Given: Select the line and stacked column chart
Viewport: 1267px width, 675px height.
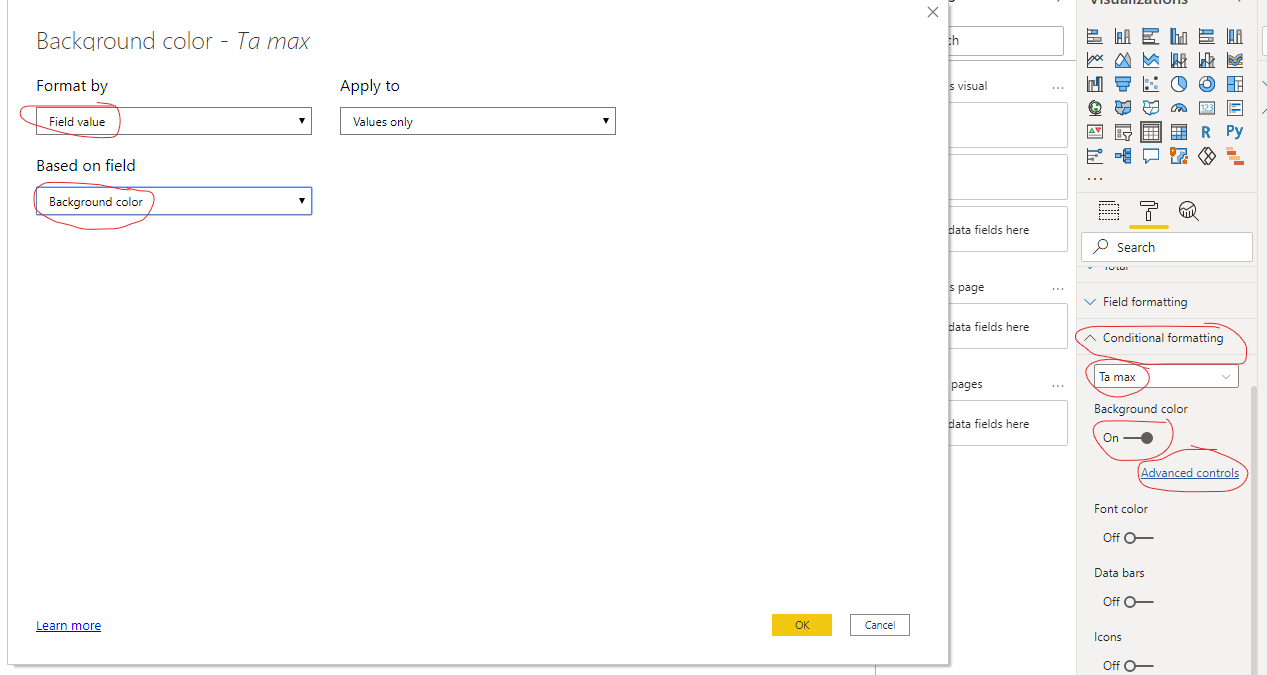Looking at the screenshot, I should (1179, 60).
